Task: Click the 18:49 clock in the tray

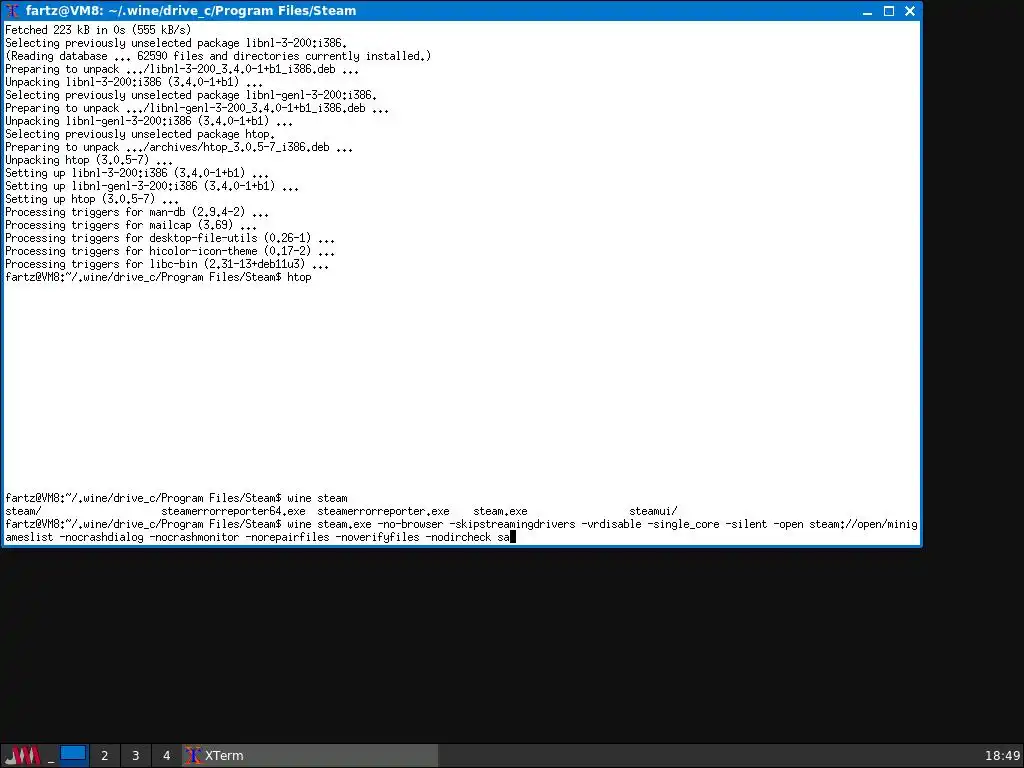Action: pos(1002,756)
